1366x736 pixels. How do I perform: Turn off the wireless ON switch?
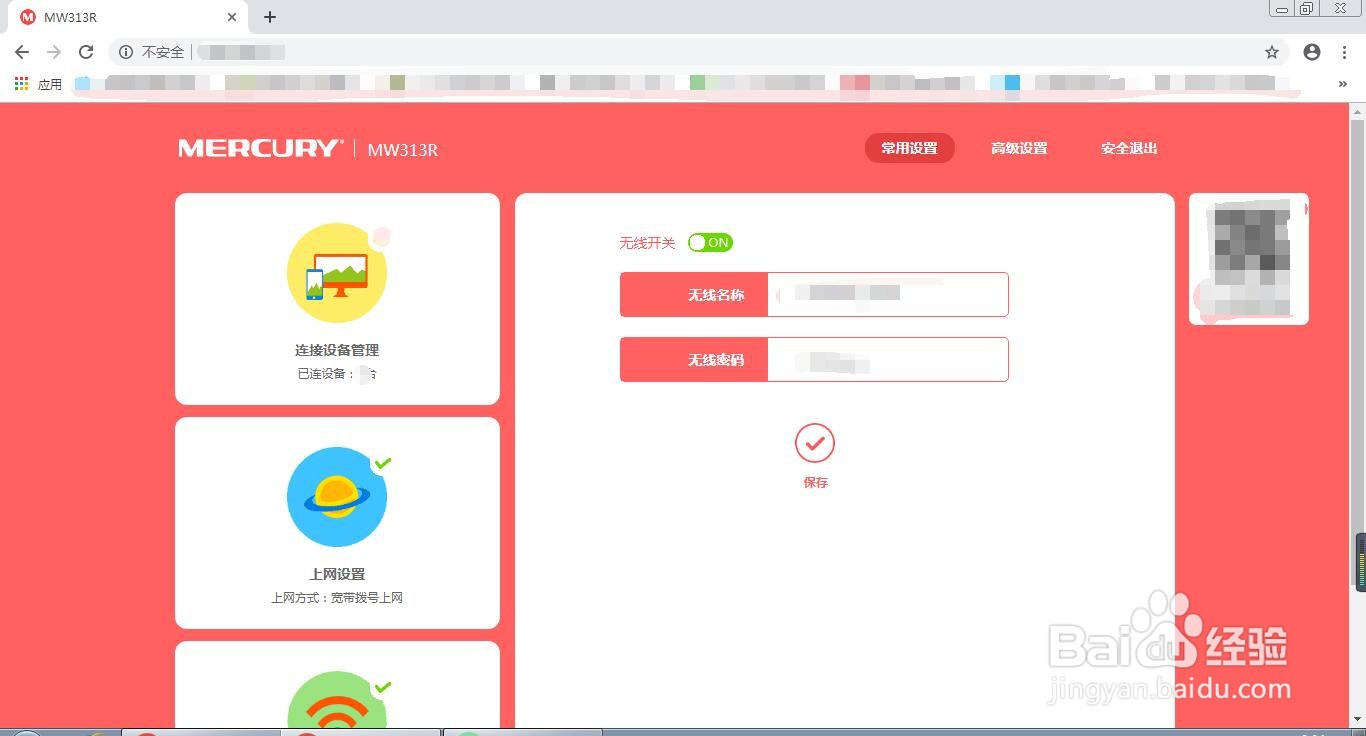coord(710,243)
